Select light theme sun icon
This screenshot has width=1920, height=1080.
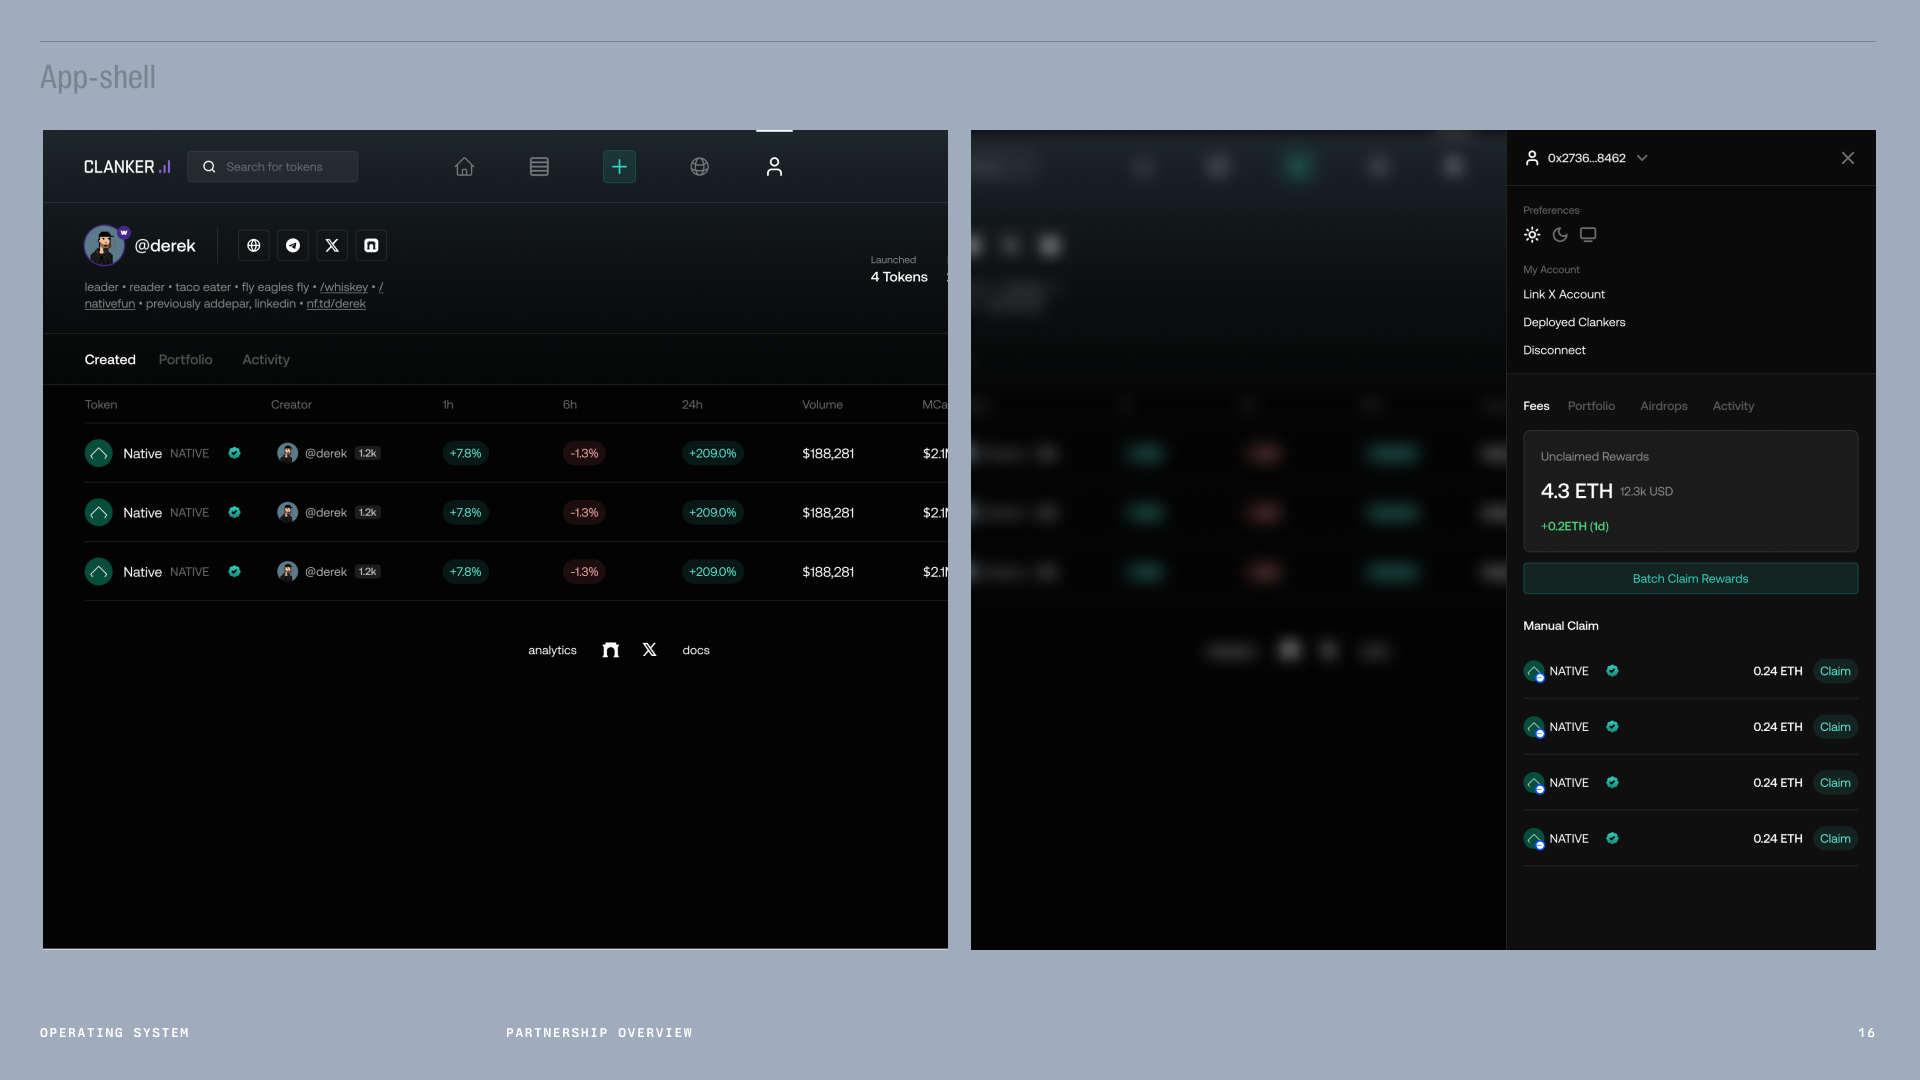(x=1532, y=235)
